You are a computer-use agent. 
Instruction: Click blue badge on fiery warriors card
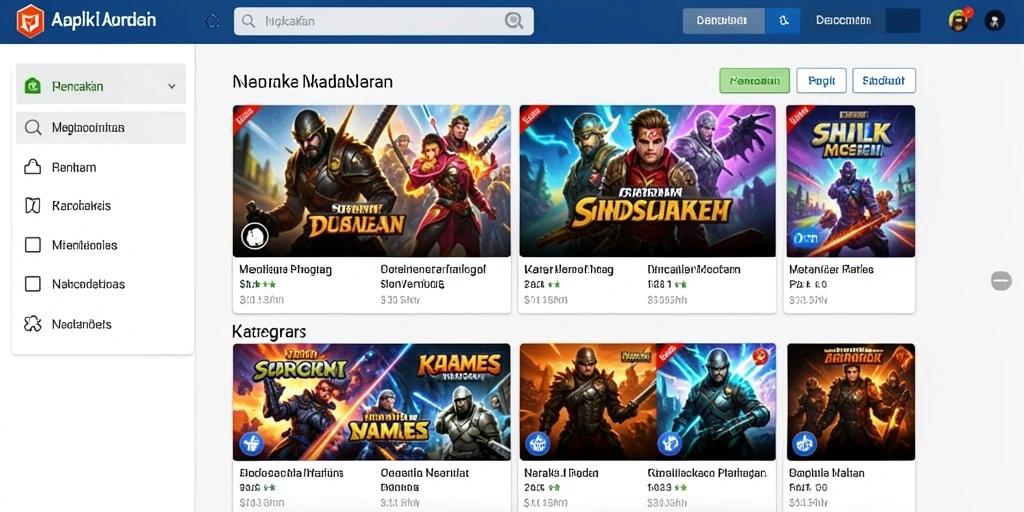tap(804, 443)
